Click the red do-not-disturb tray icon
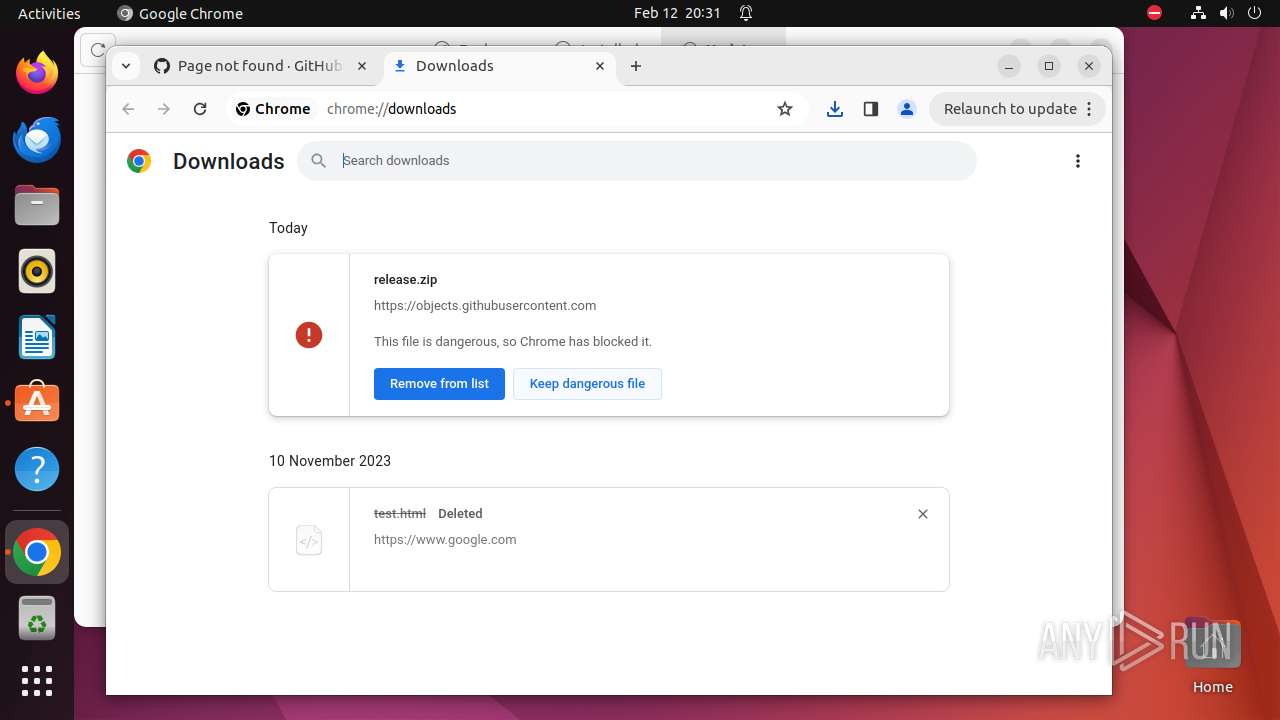Image resolution: width=1280 pixels, height=720 pixels. click(1154, 13)
